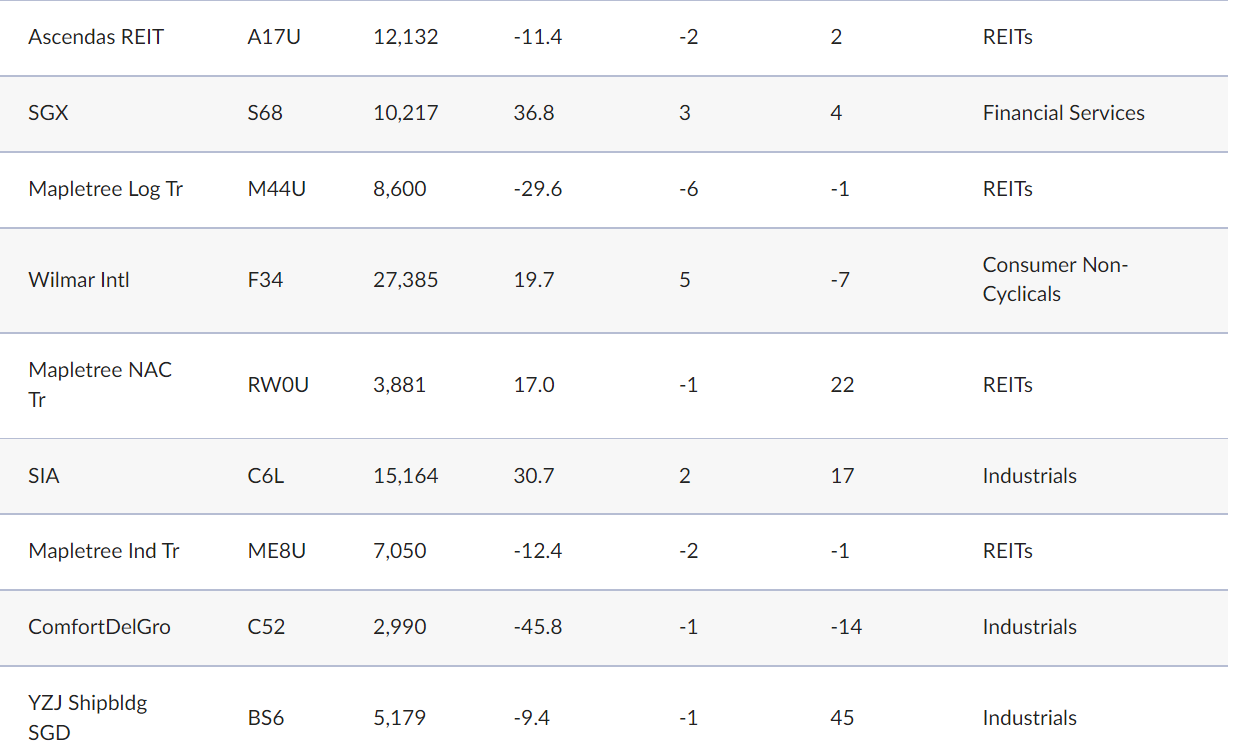Click ticker code A17U

point(276,37)
